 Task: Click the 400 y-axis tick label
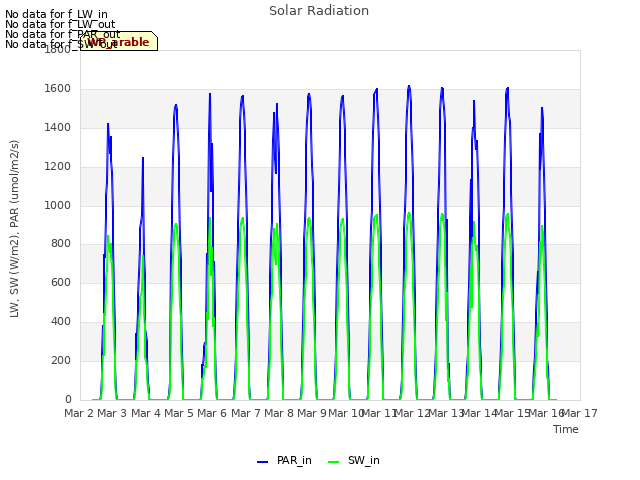[61, 322]
